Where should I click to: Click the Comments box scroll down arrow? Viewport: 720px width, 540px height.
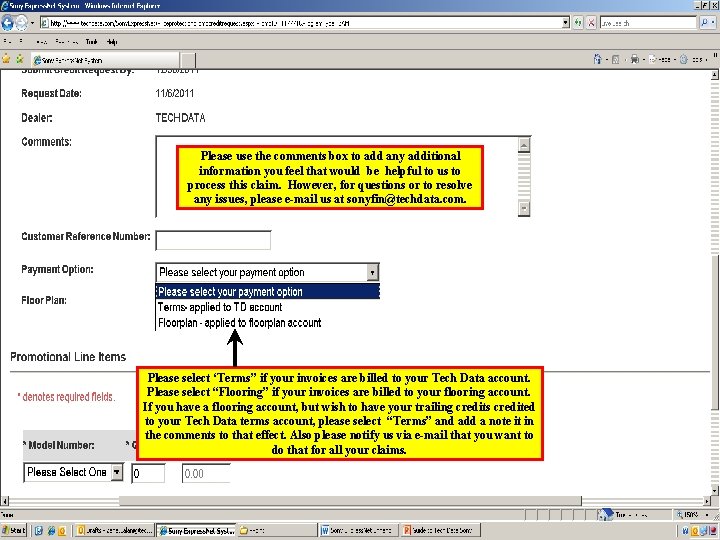[524, 208]
